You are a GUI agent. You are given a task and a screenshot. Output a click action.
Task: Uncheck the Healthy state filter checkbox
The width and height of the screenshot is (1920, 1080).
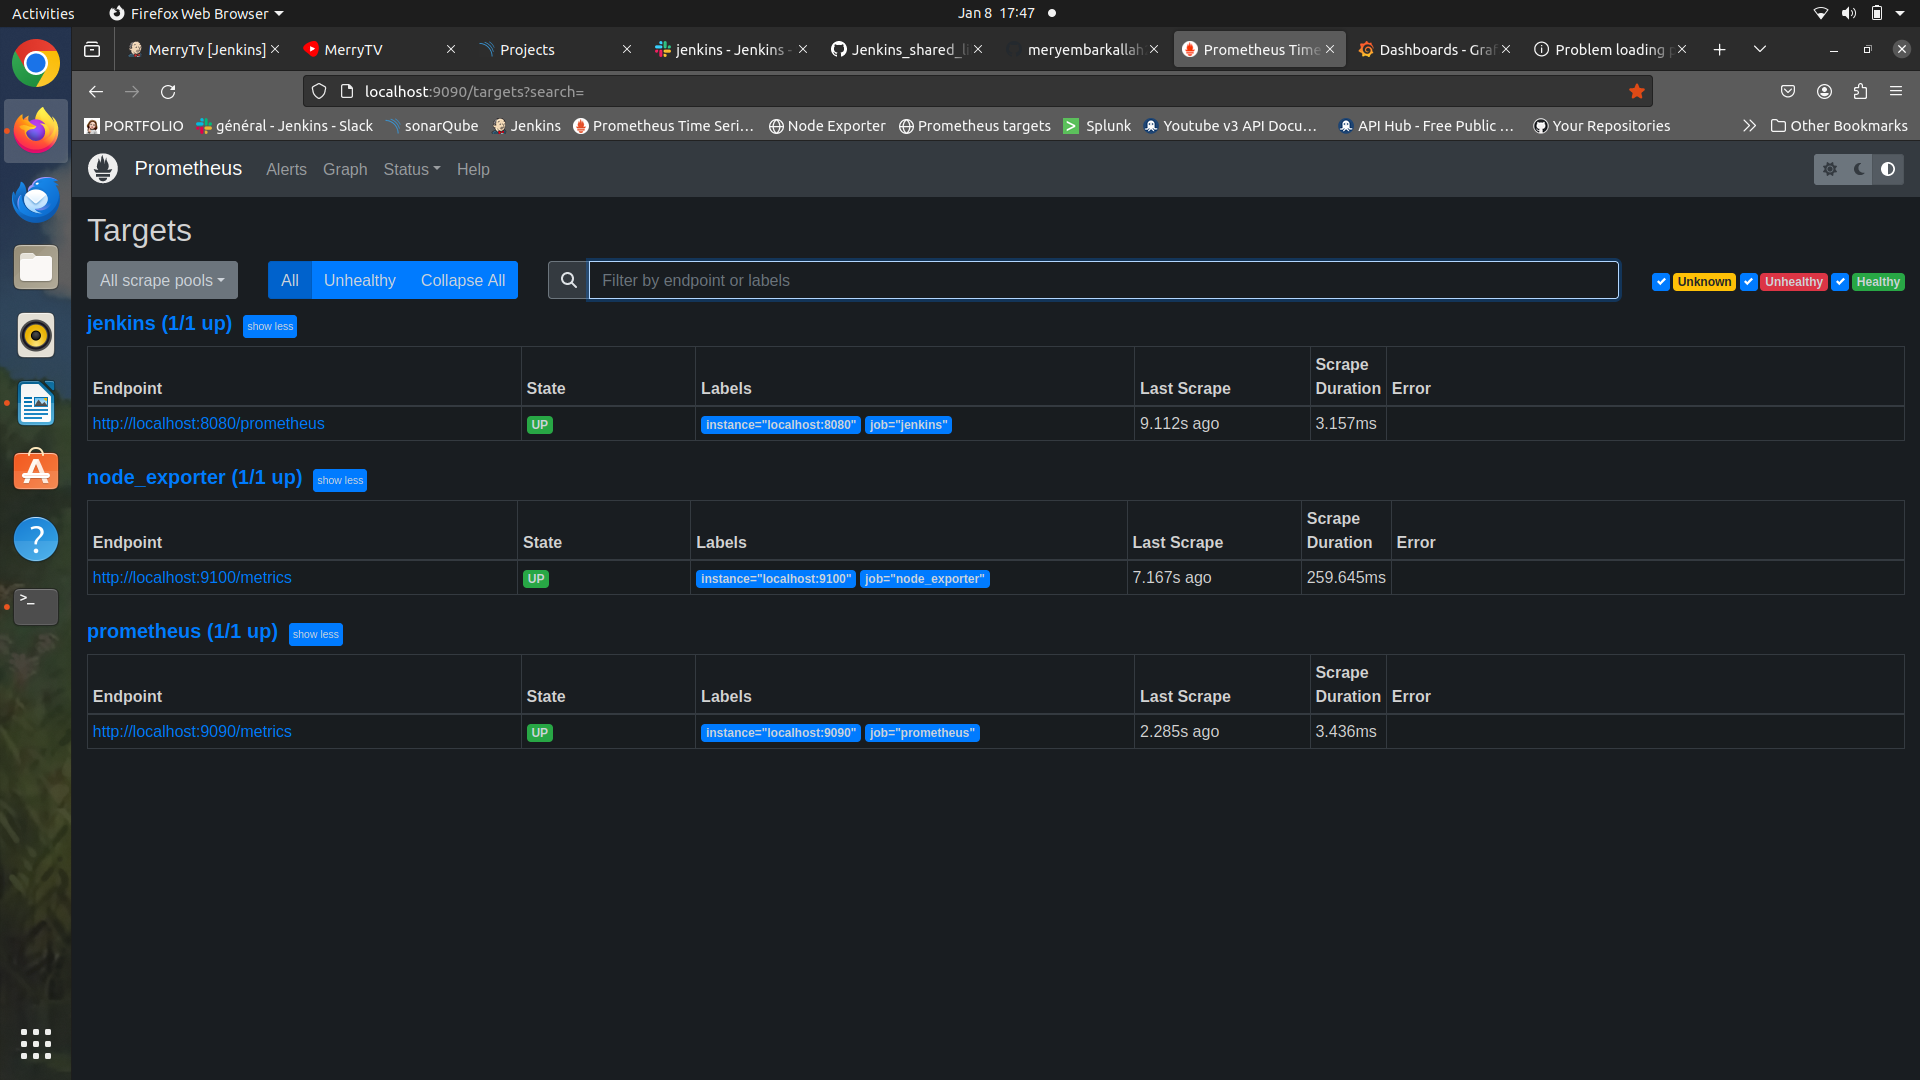point(1840,282)
